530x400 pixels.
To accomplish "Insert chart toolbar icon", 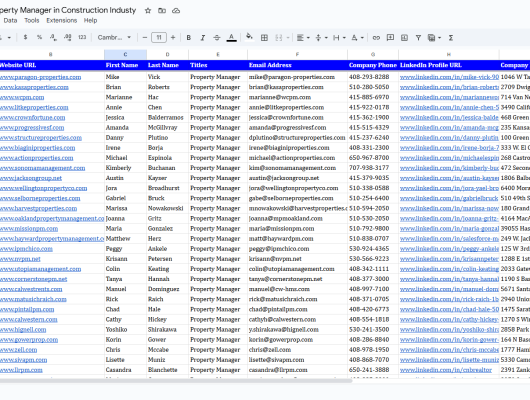I will click(x=404, y=38).
